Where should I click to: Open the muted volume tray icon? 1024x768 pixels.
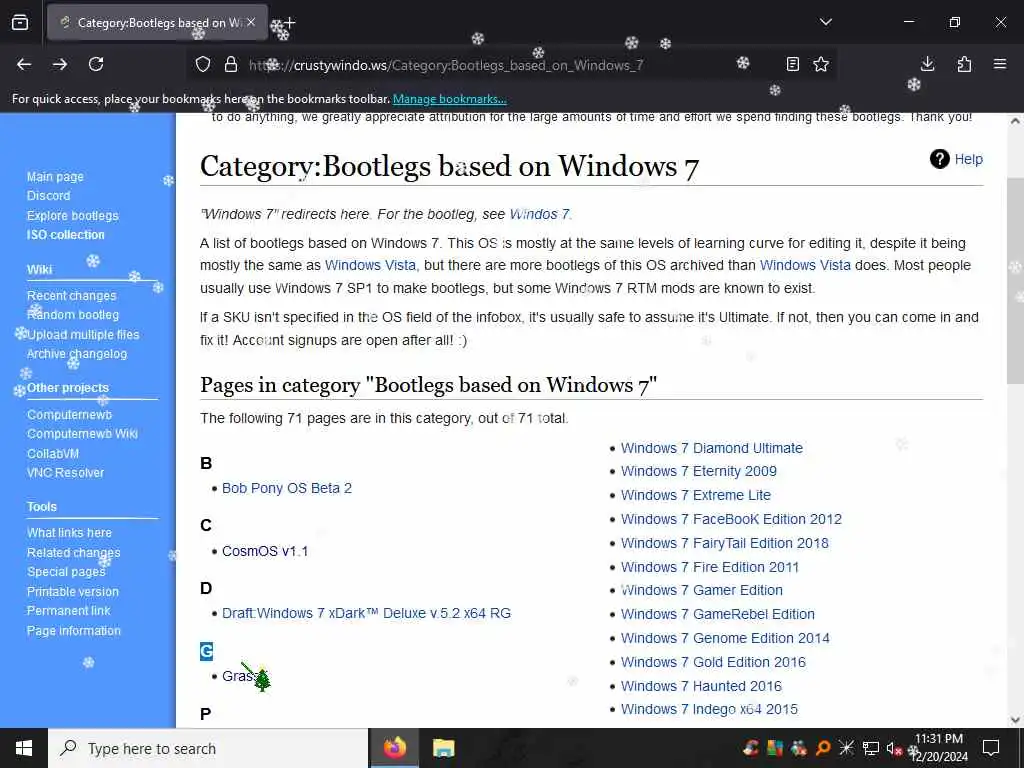894,748
